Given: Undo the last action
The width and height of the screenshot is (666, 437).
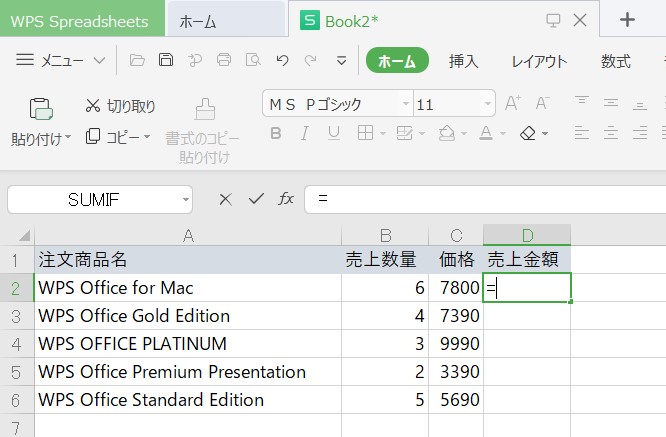Looking at the screenshot, I should coord(282,60).
